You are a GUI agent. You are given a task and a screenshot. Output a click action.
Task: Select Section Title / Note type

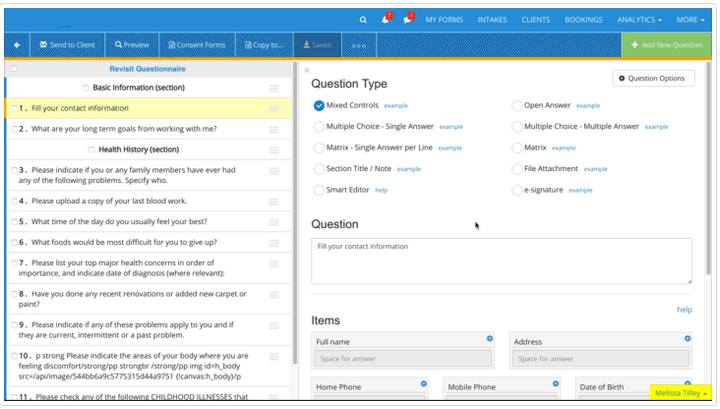[319, 169]
